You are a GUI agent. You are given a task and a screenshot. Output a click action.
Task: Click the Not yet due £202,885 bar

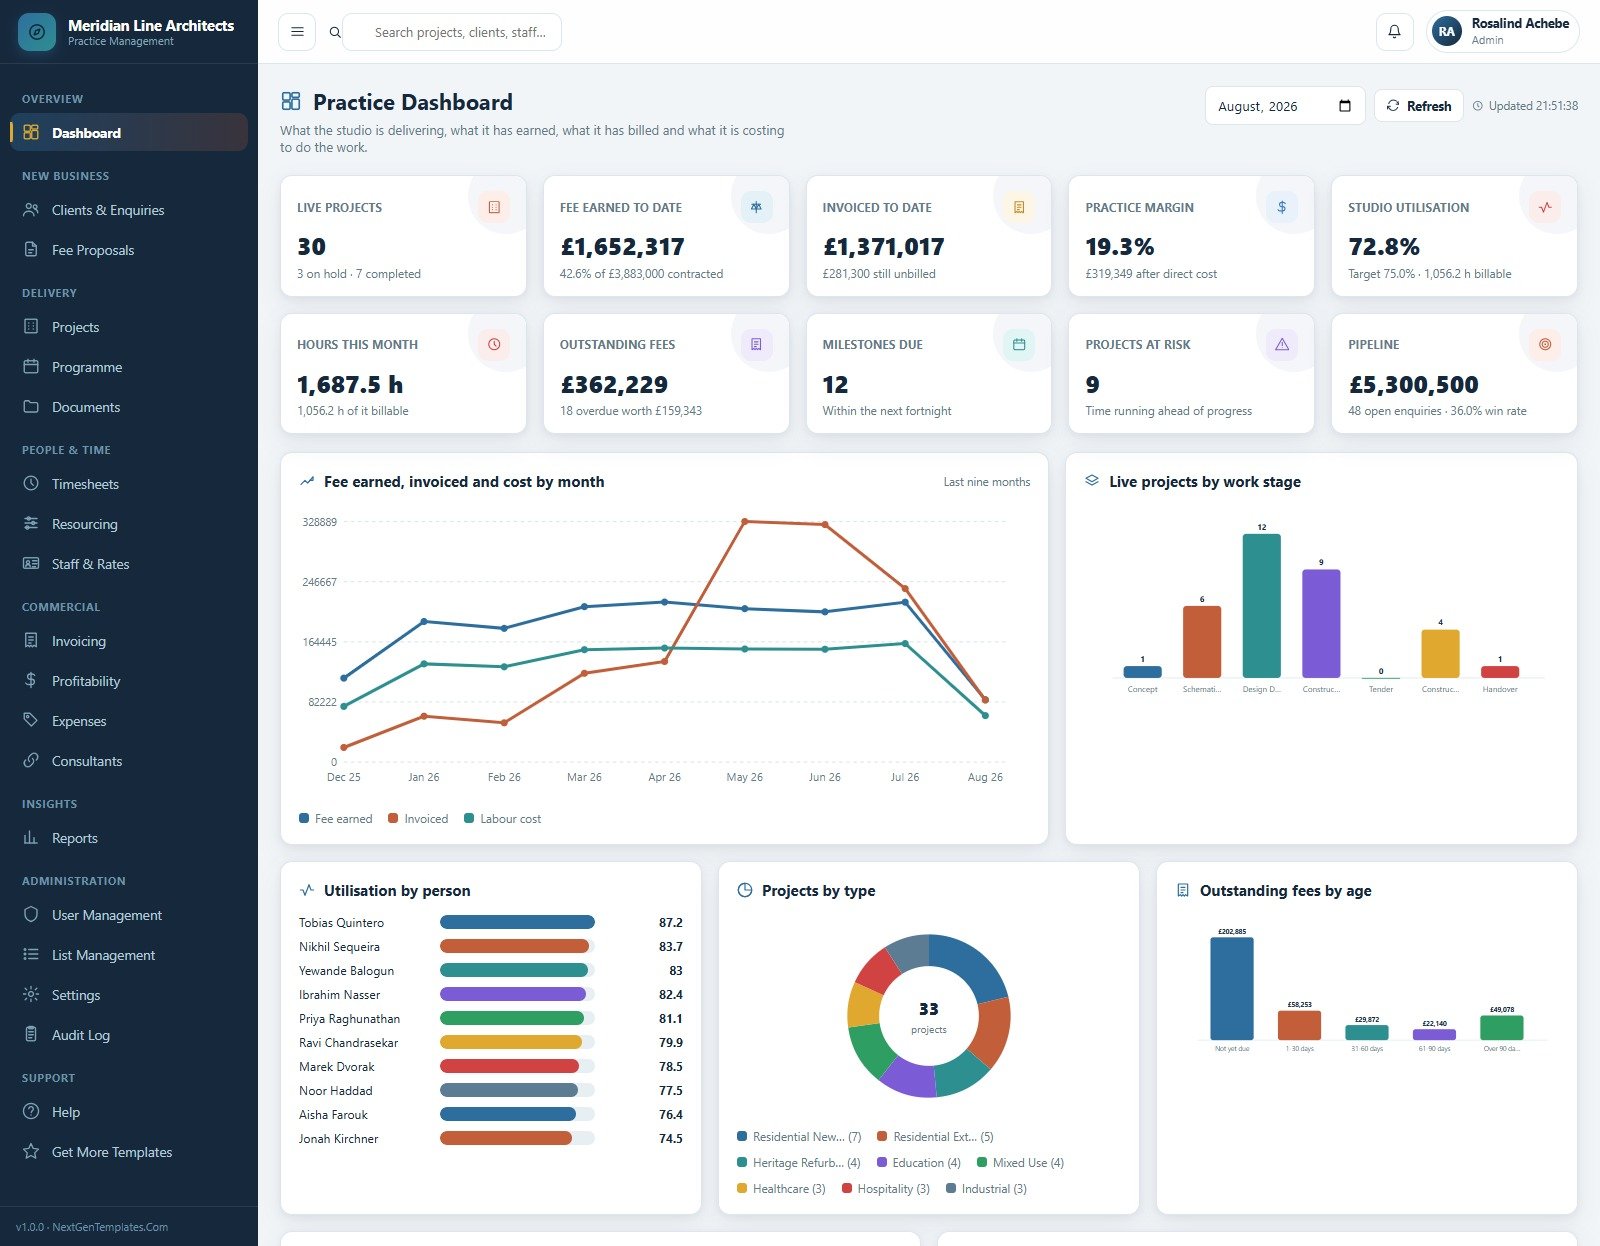1232,989
